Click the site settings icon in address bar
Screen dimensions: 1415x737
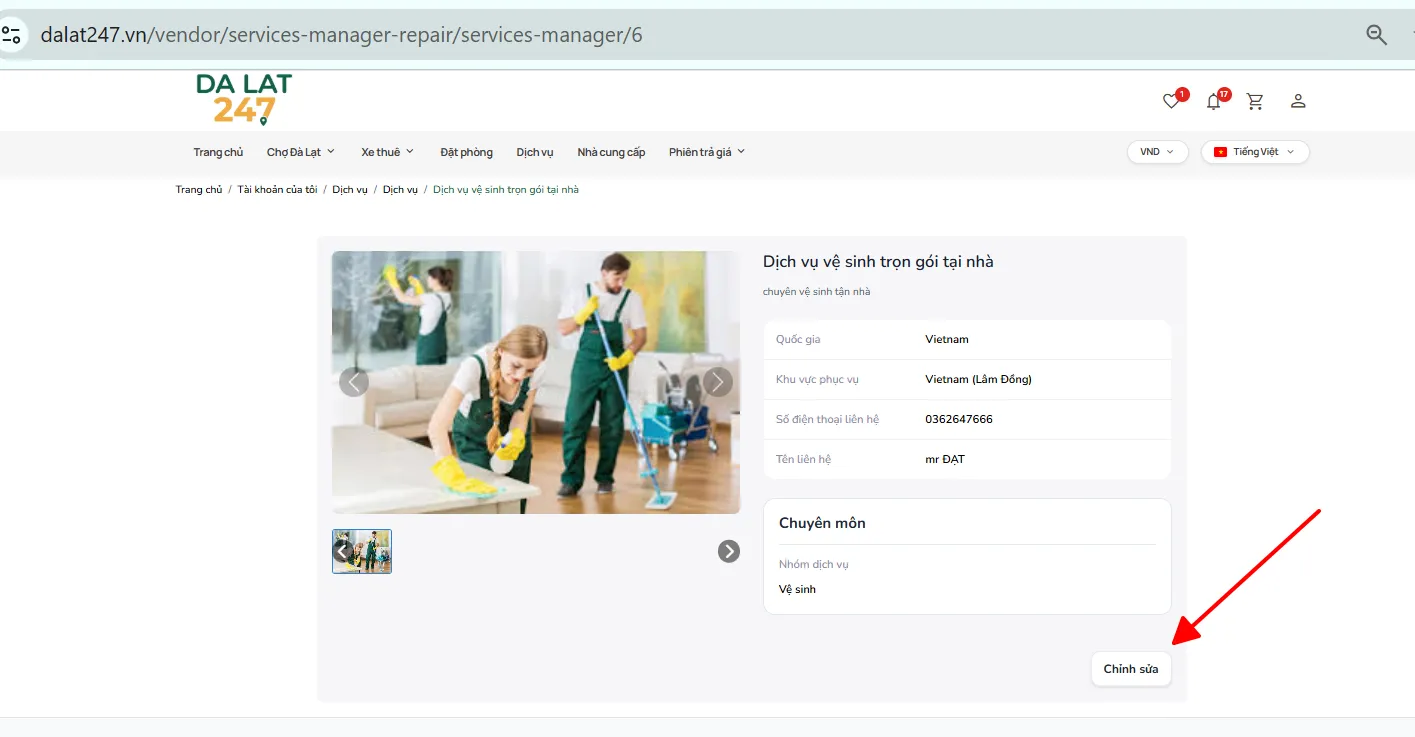(11, 35)
